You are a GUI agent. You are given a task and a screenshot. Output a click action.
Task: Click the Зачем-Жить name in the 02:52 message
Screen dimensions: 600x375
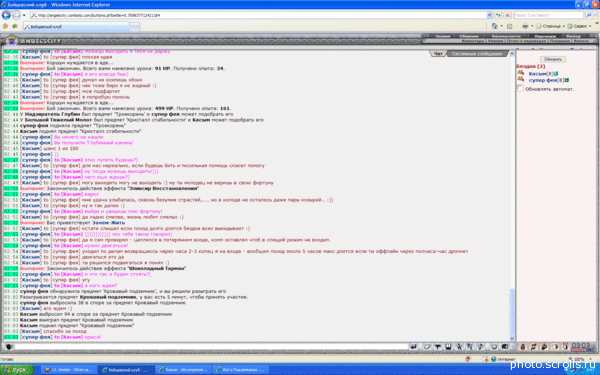tap(108, 222)
